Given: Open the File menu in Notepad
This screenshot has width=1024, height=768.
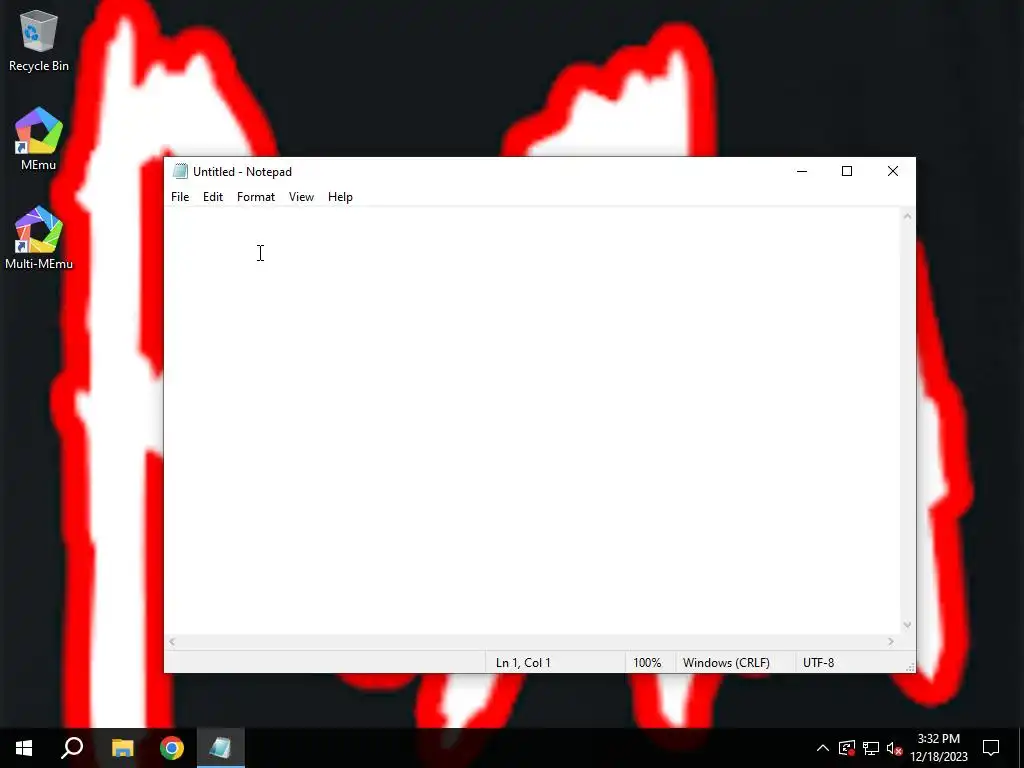Looking at the screenshot, I should coord(180,197).
